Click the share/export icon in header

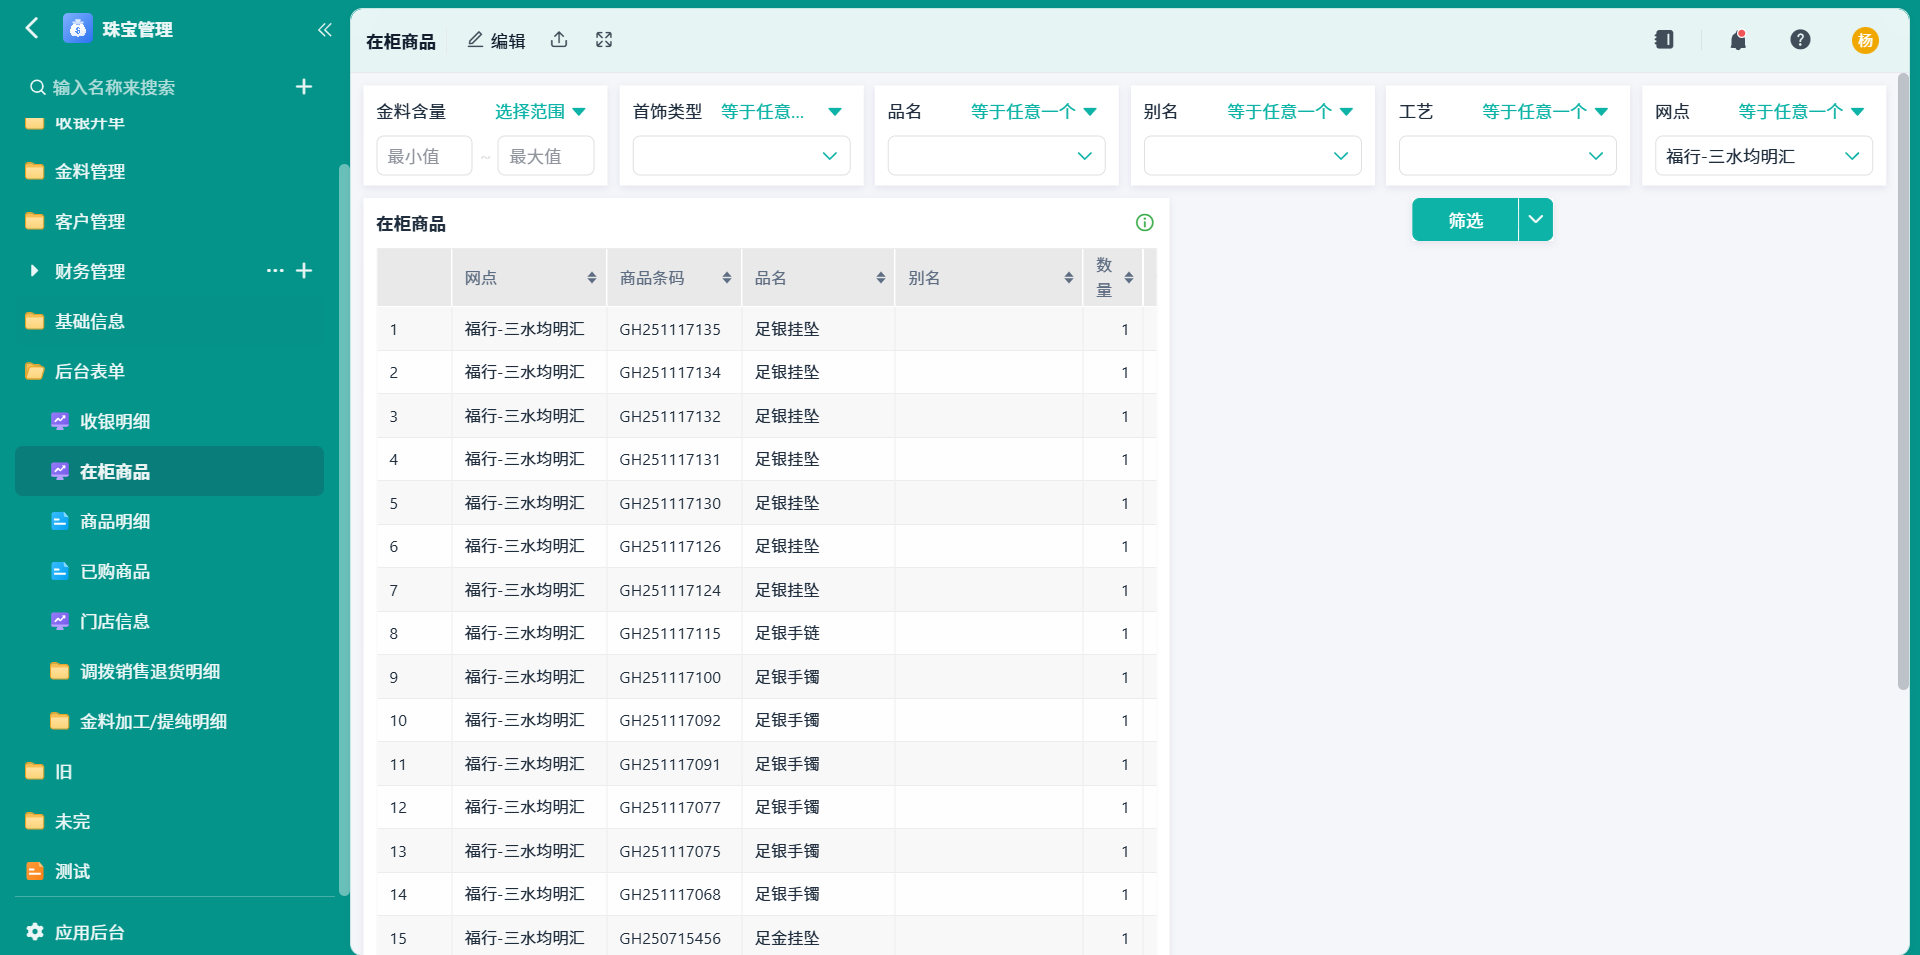click(559, 40)
